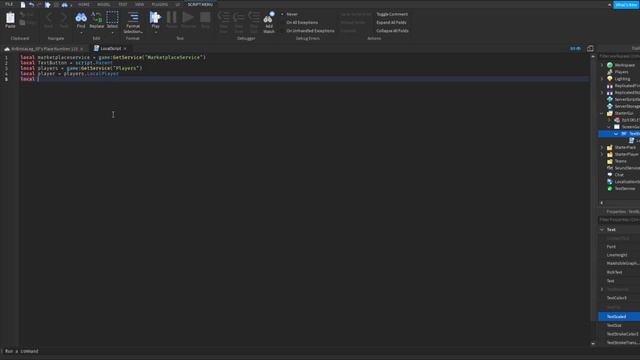The width and height of the screenshot is (640, 360).
Task: Select the TextScaled property row
Action: 619,316
